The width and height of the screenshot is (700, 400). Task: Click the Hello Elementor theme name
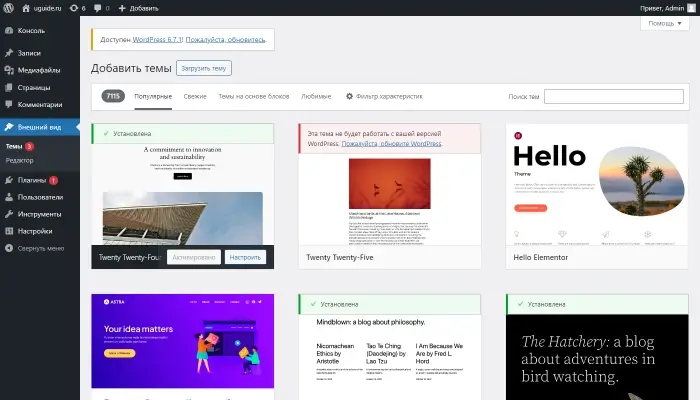(541, 258)
